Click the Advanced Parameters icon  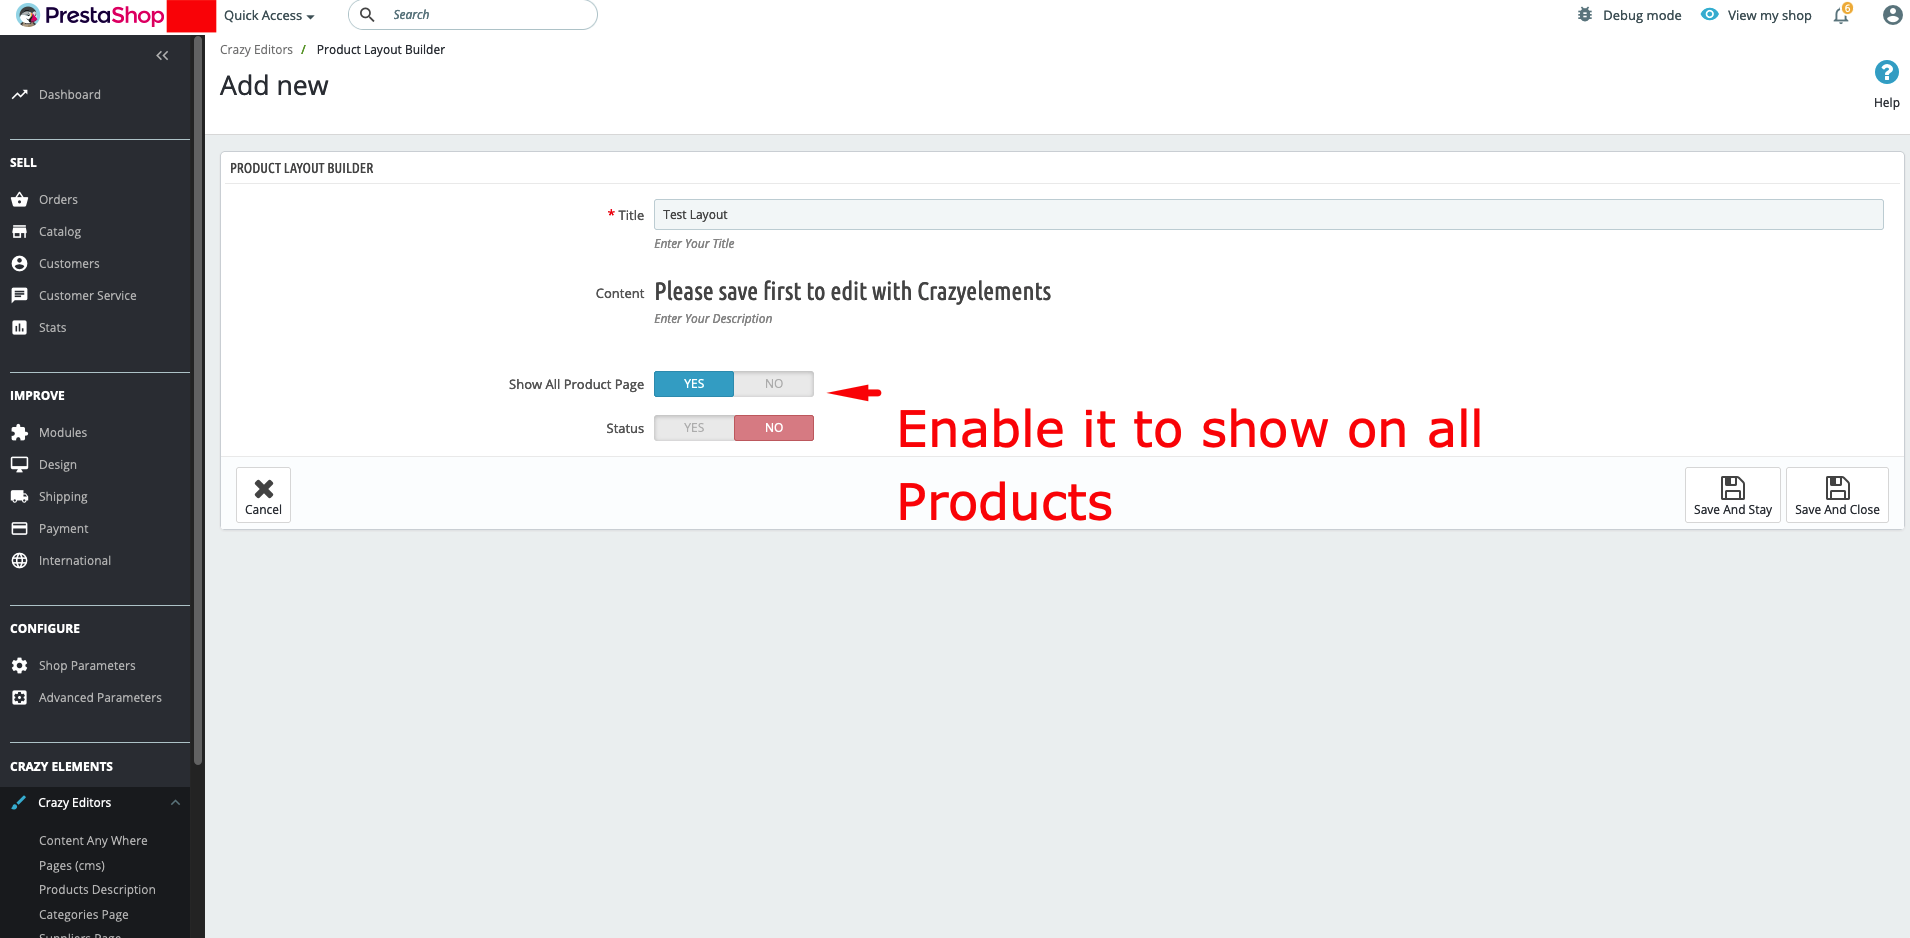19,698
